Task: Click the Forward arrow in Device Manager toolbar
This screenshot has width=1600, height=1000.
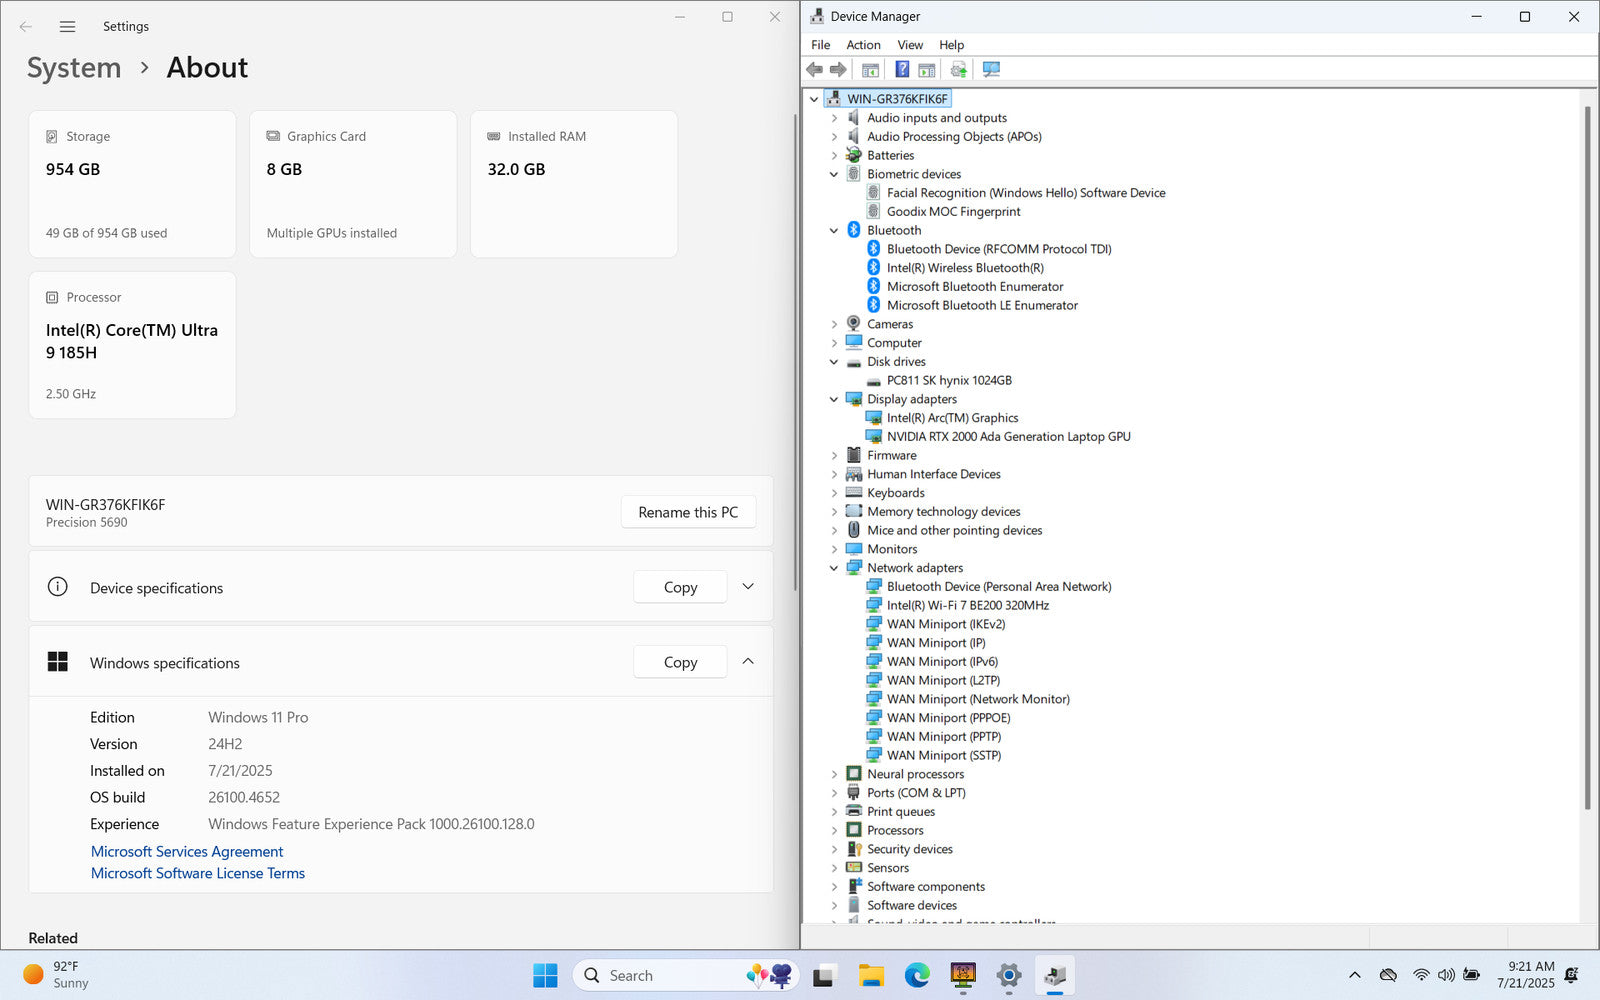Action: [x=838, y=69]
